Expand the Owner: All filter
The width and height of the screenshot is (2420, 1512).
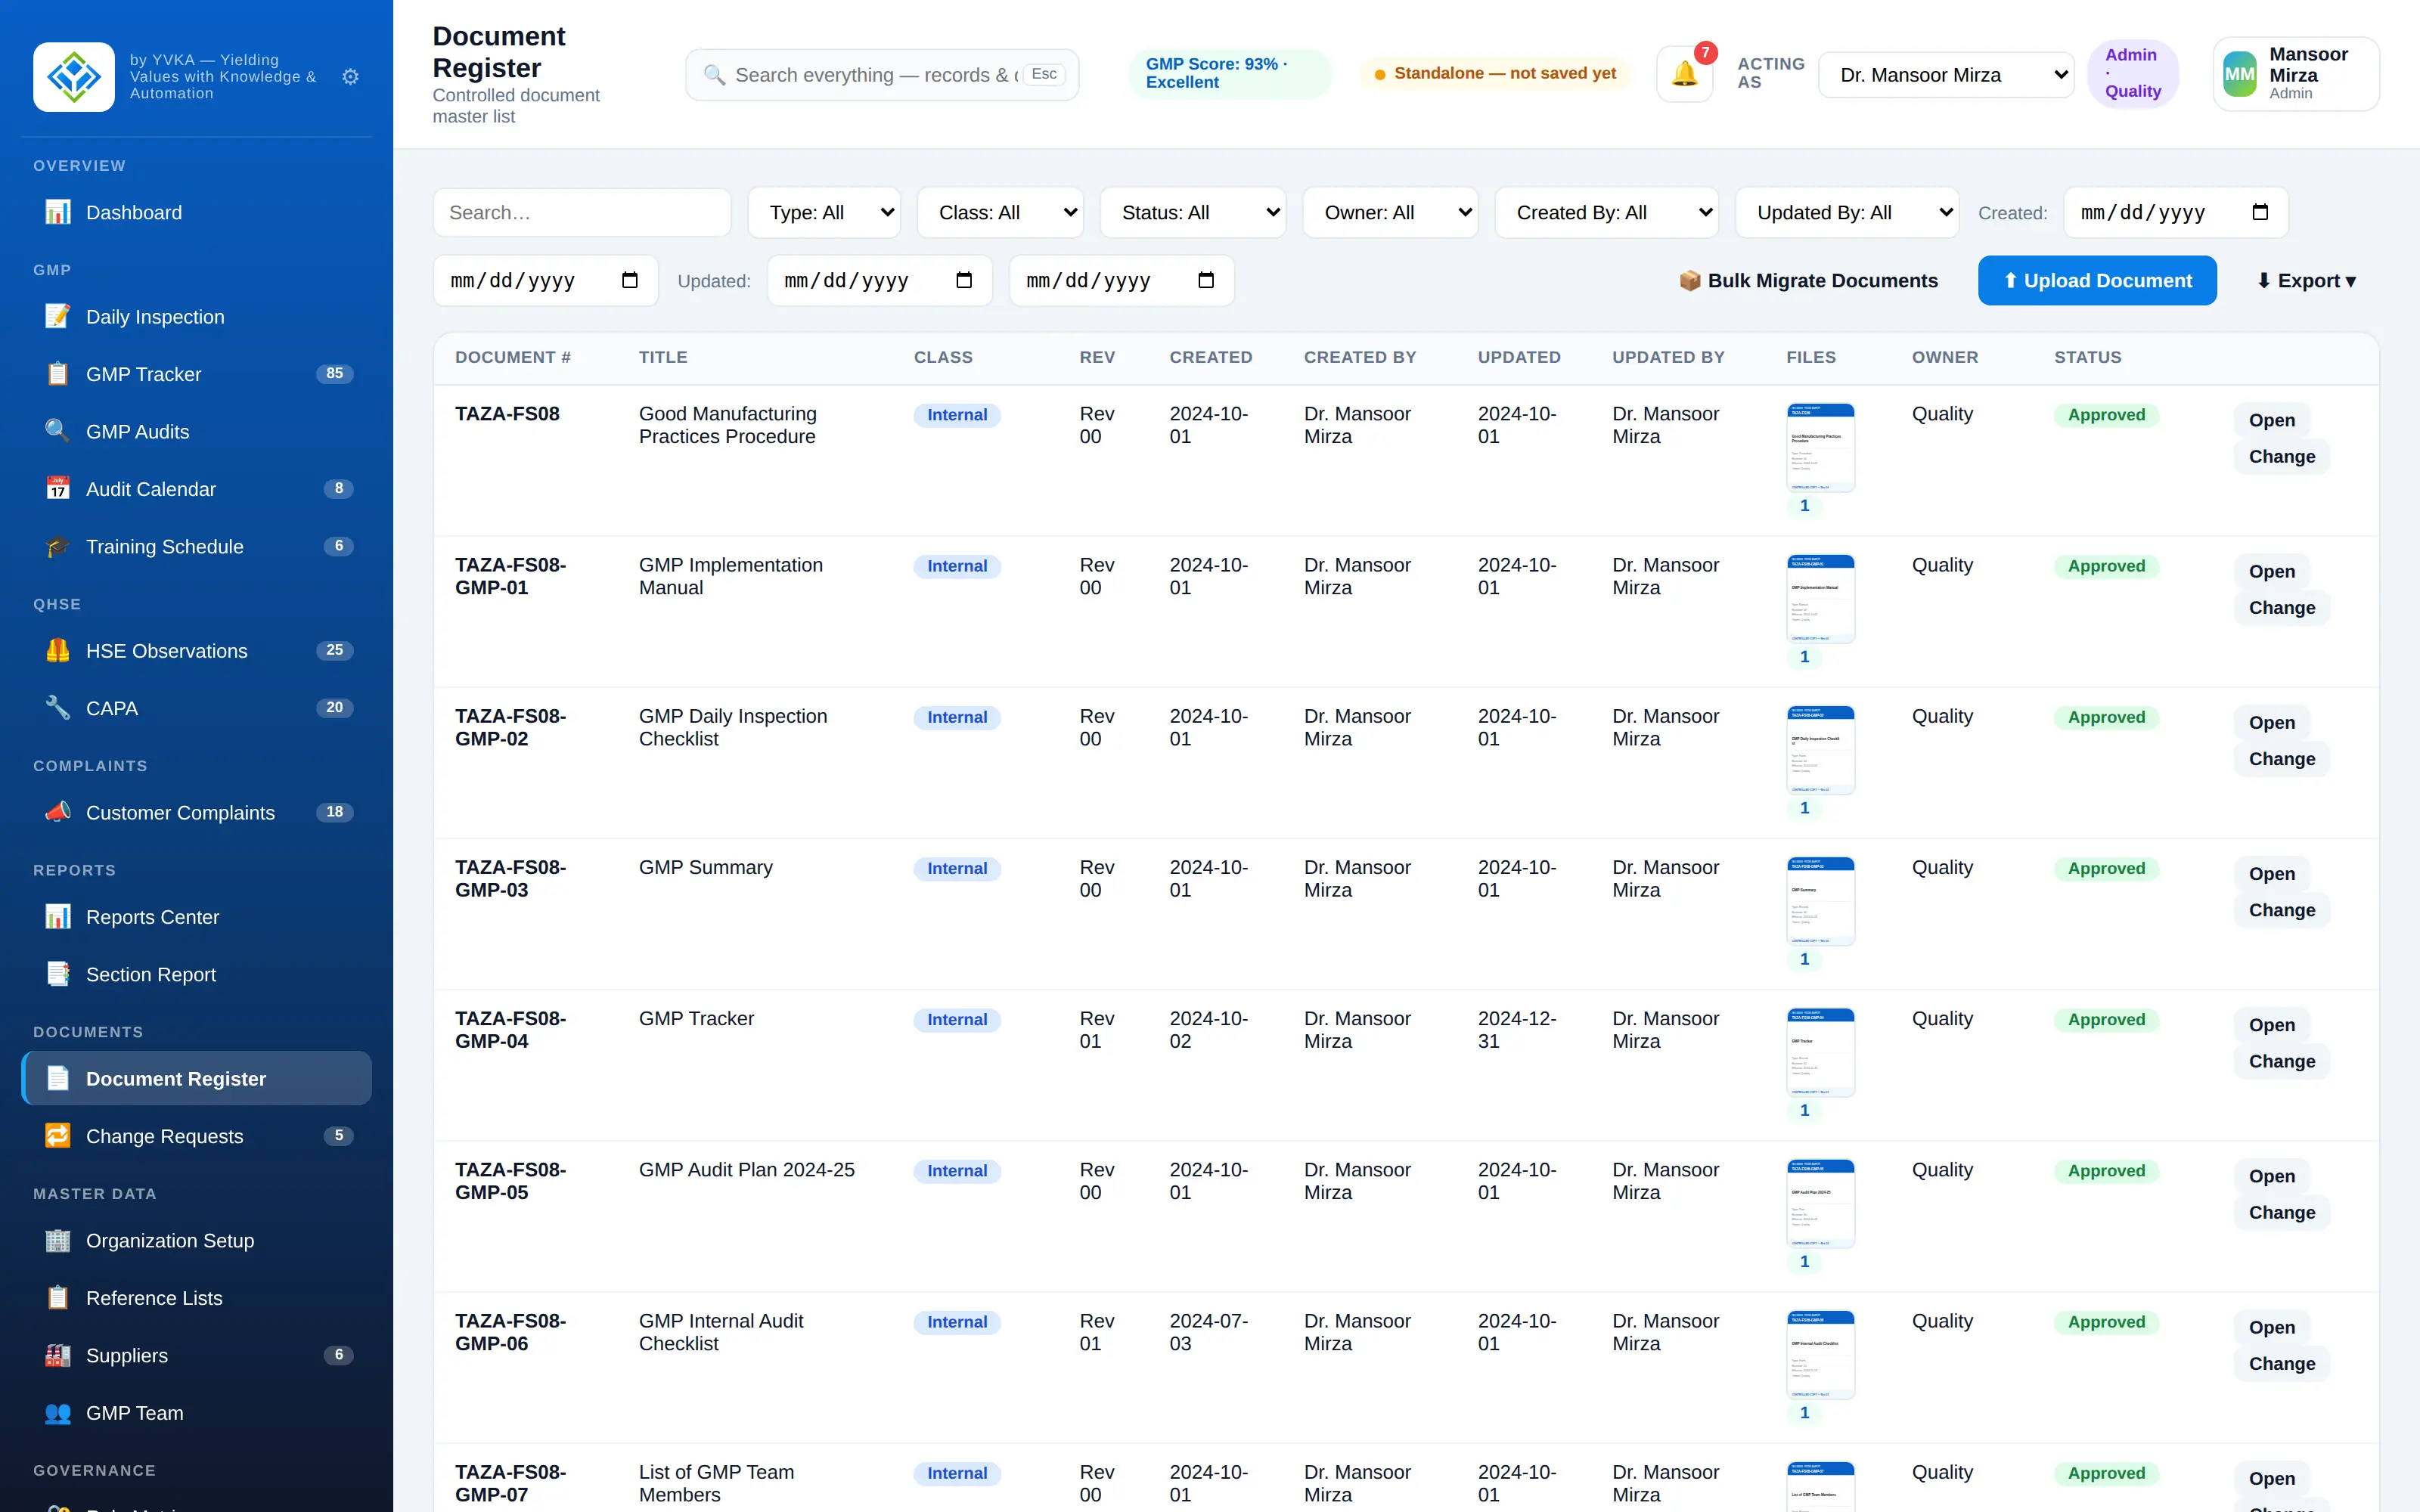pos(1390,212)
